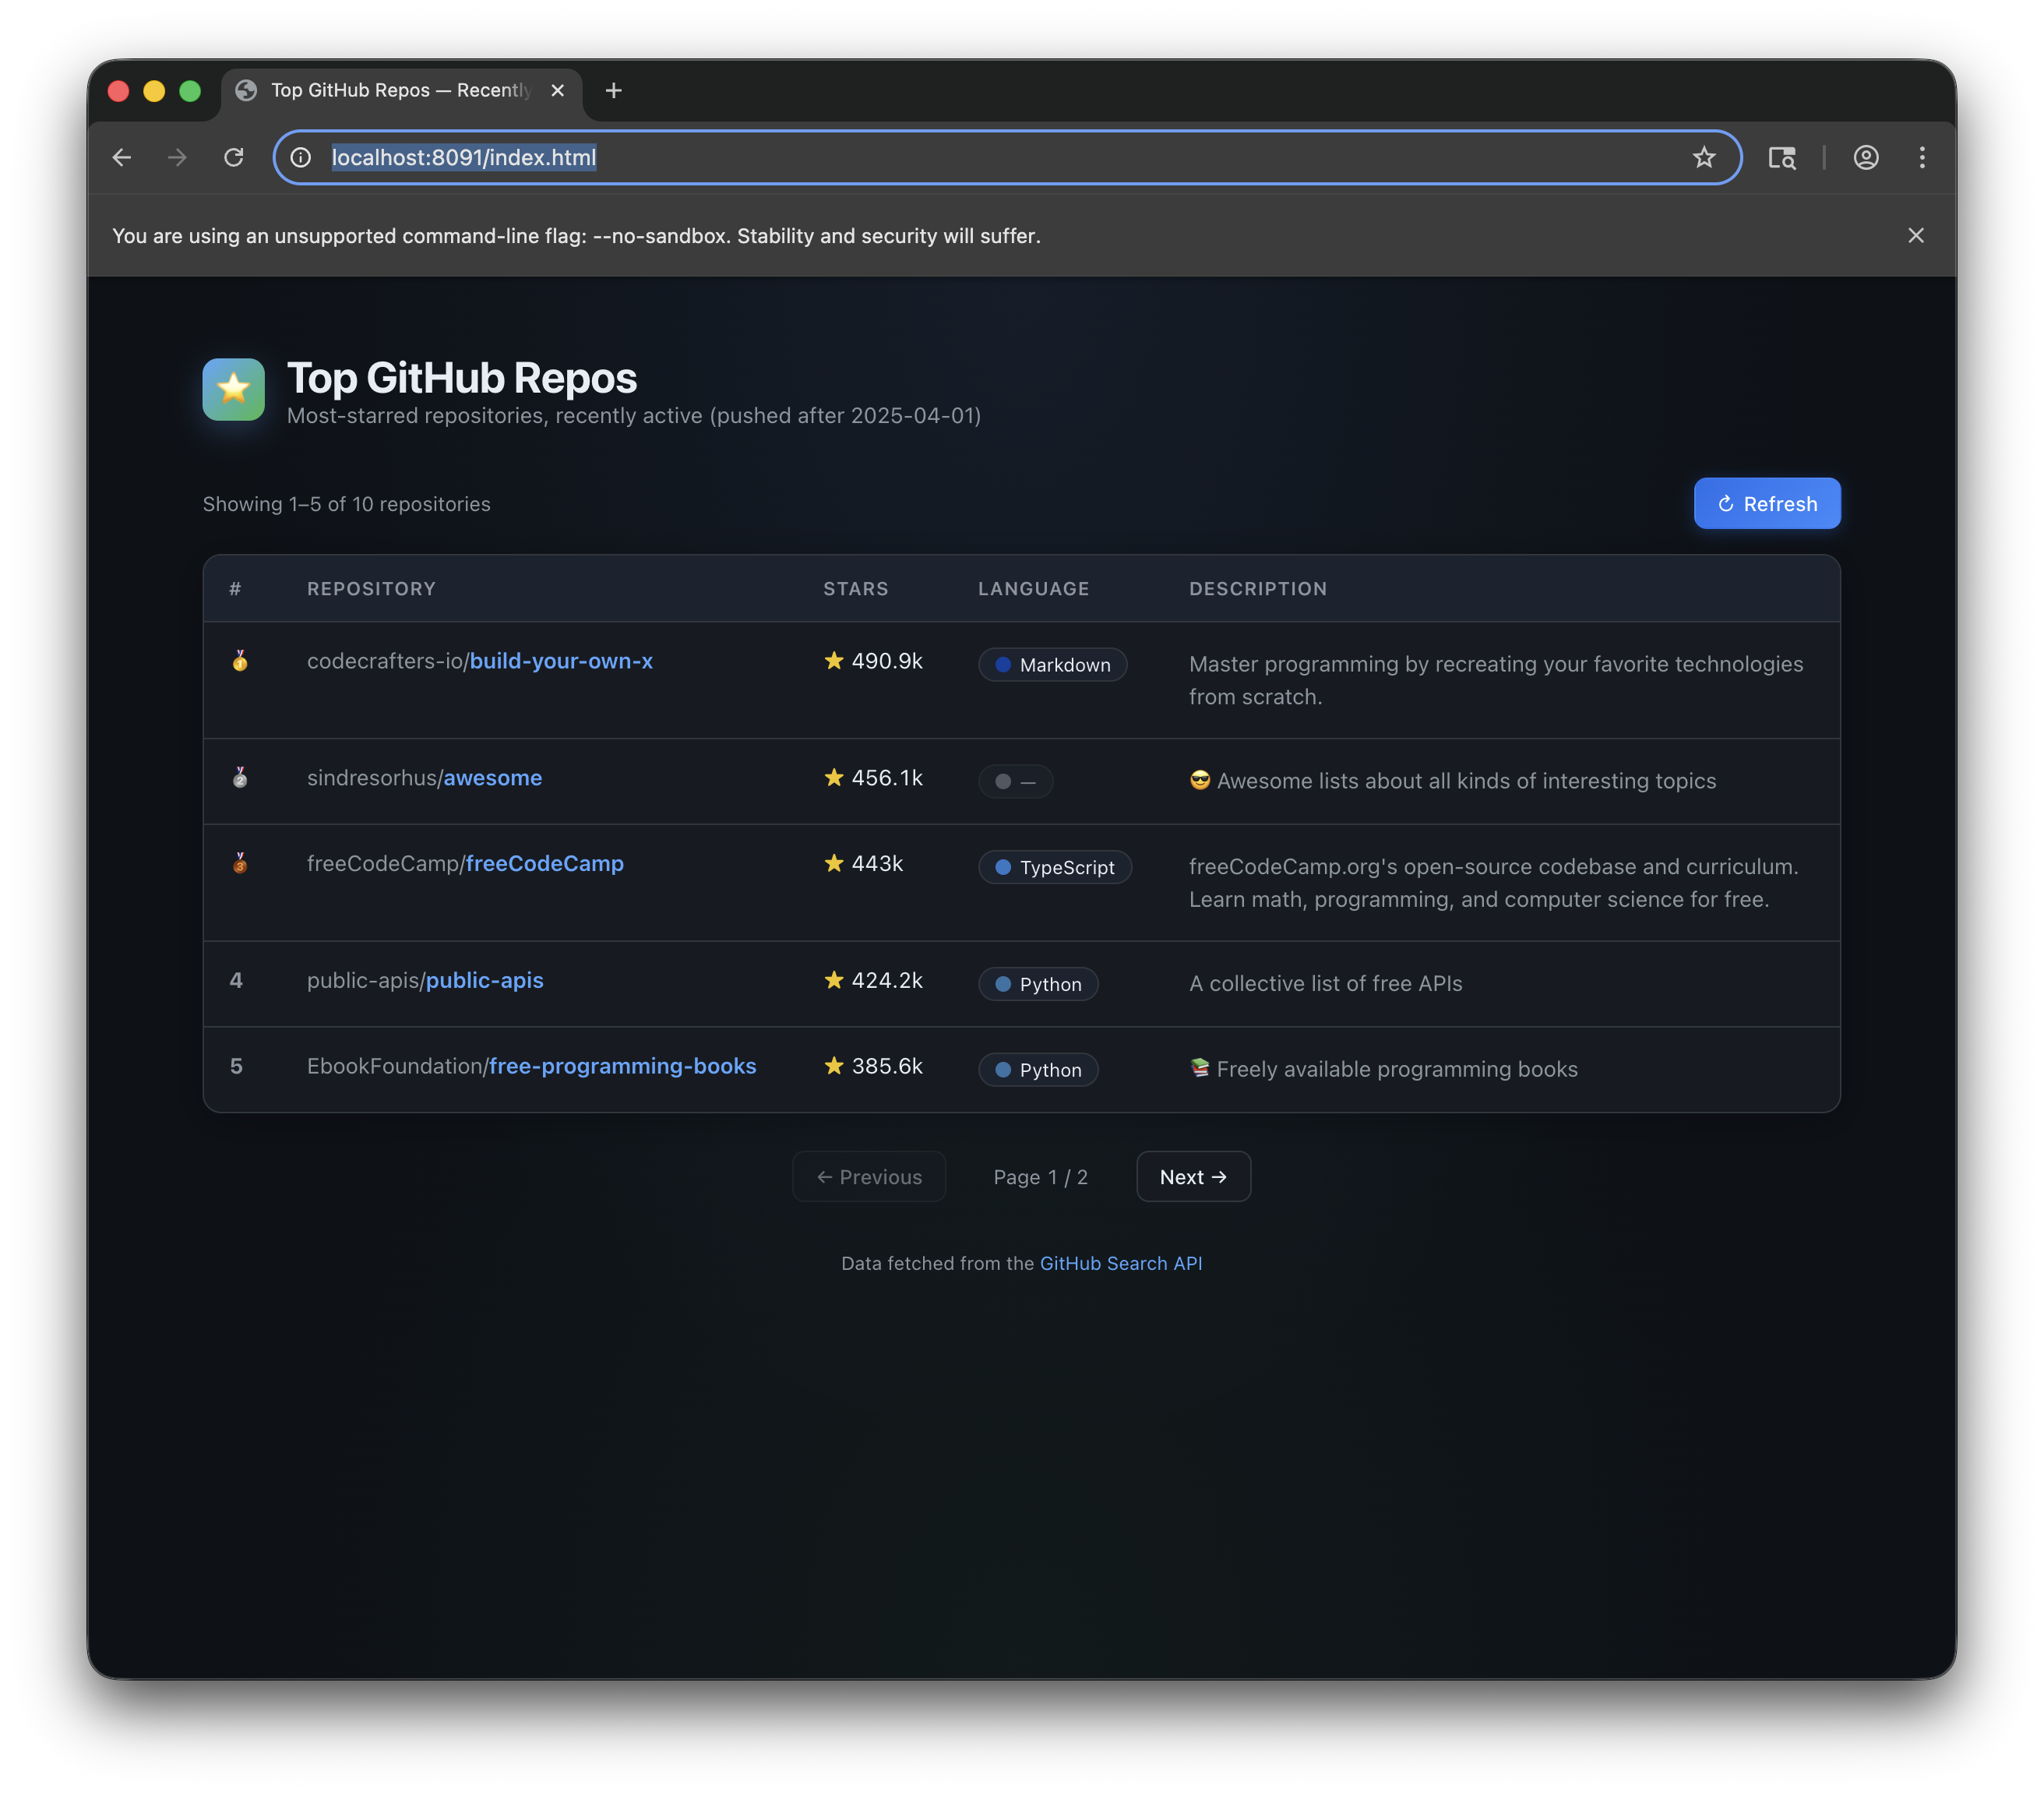The height and width of the screenshot is (1795, 2044).
Task: Click the site info icon in the address bar
Action: pyautogui.click(x=300, y=157)
